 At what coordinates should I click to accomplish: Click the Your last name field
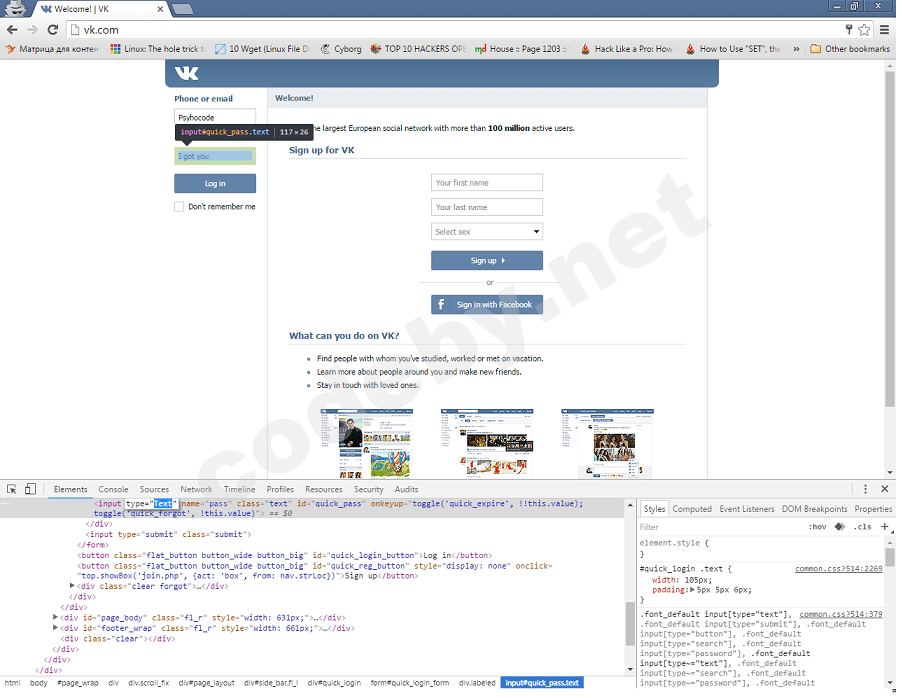tap(487, 207)
